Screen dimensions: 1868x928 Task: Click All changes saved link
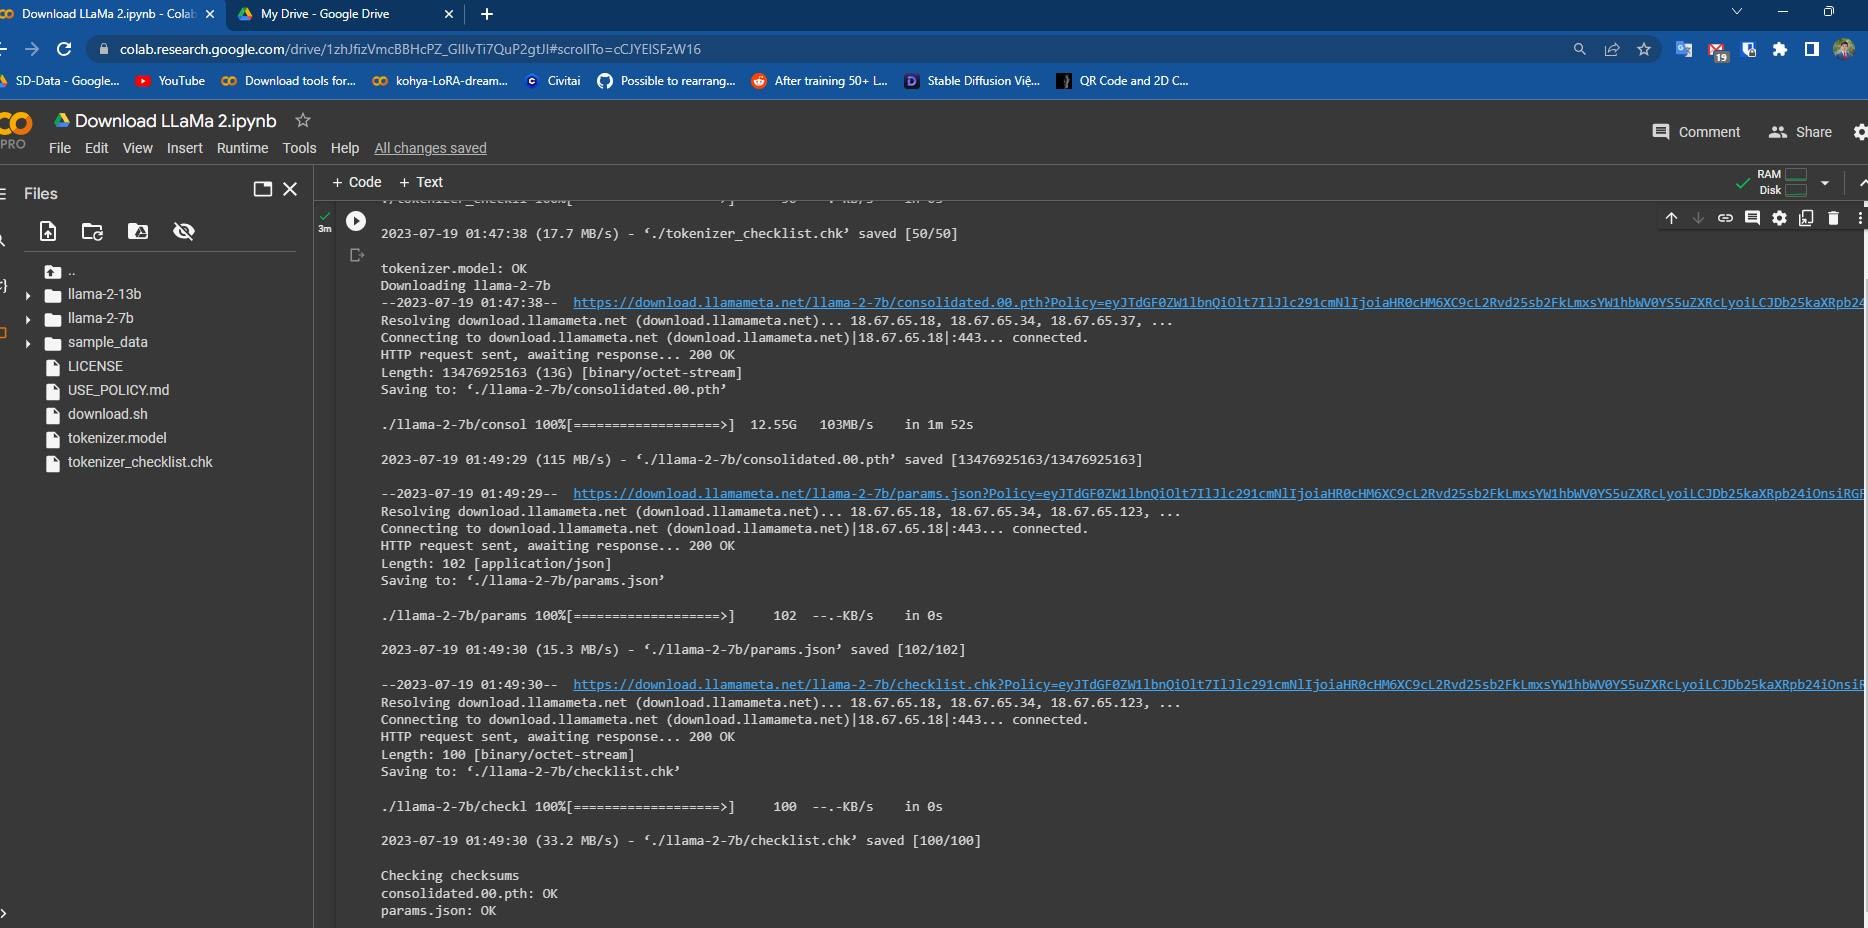coord(430,148)
